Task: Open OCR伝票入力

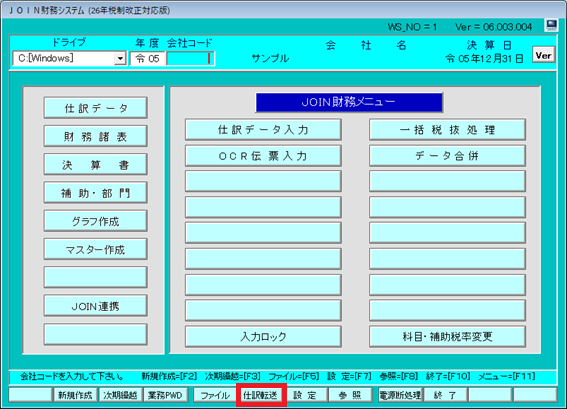Action: pos(263,156)
